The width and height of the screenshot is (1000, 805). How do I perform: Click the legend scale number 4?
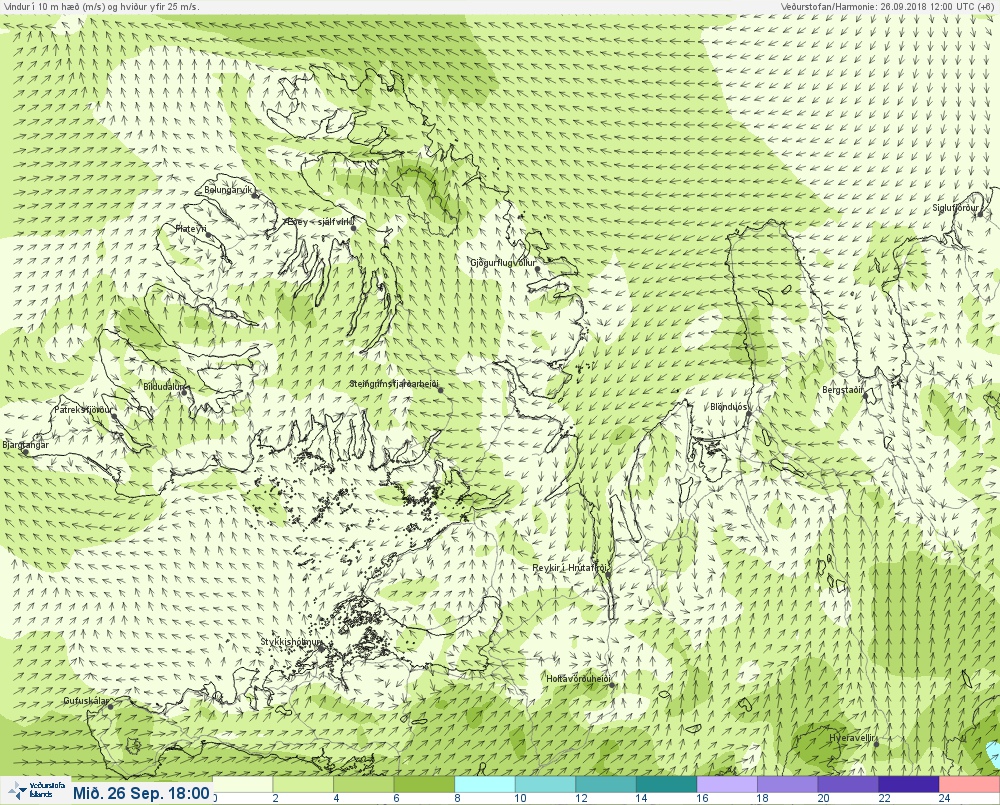[336, 798]
